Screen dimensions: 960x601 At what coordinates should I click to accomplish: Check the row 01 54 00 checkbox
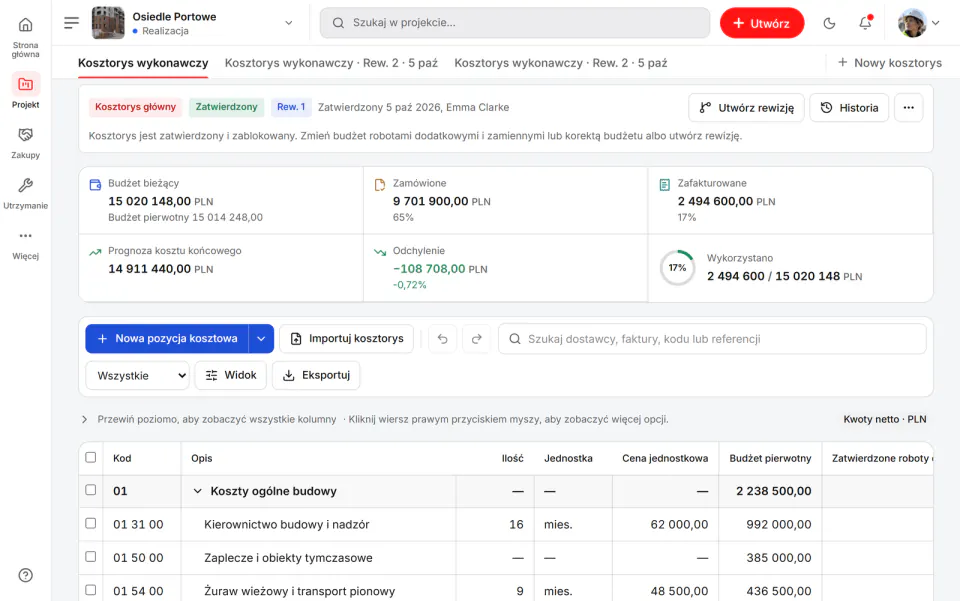[x=91, y=590]
